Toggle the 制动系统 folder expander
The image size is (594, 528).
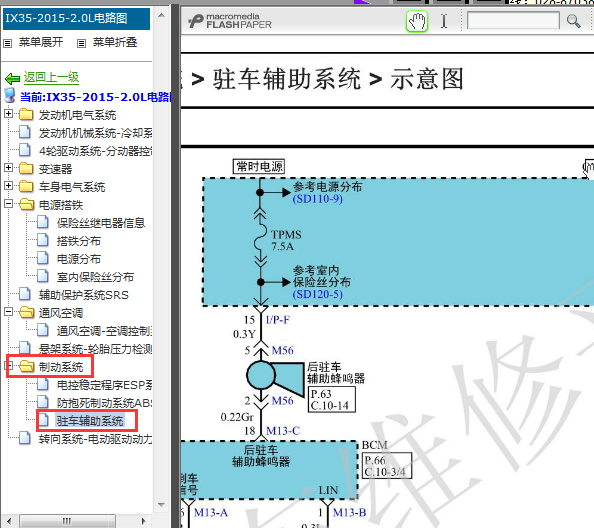pos(8,366)
